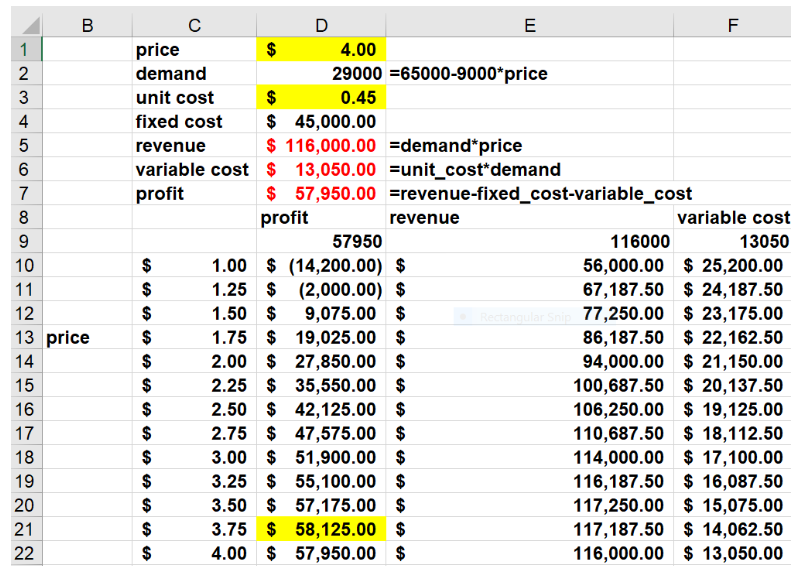Screen dimensions: 801x575
Task: Select the fixed cost value 45,000.00
Action: [321, 121]
